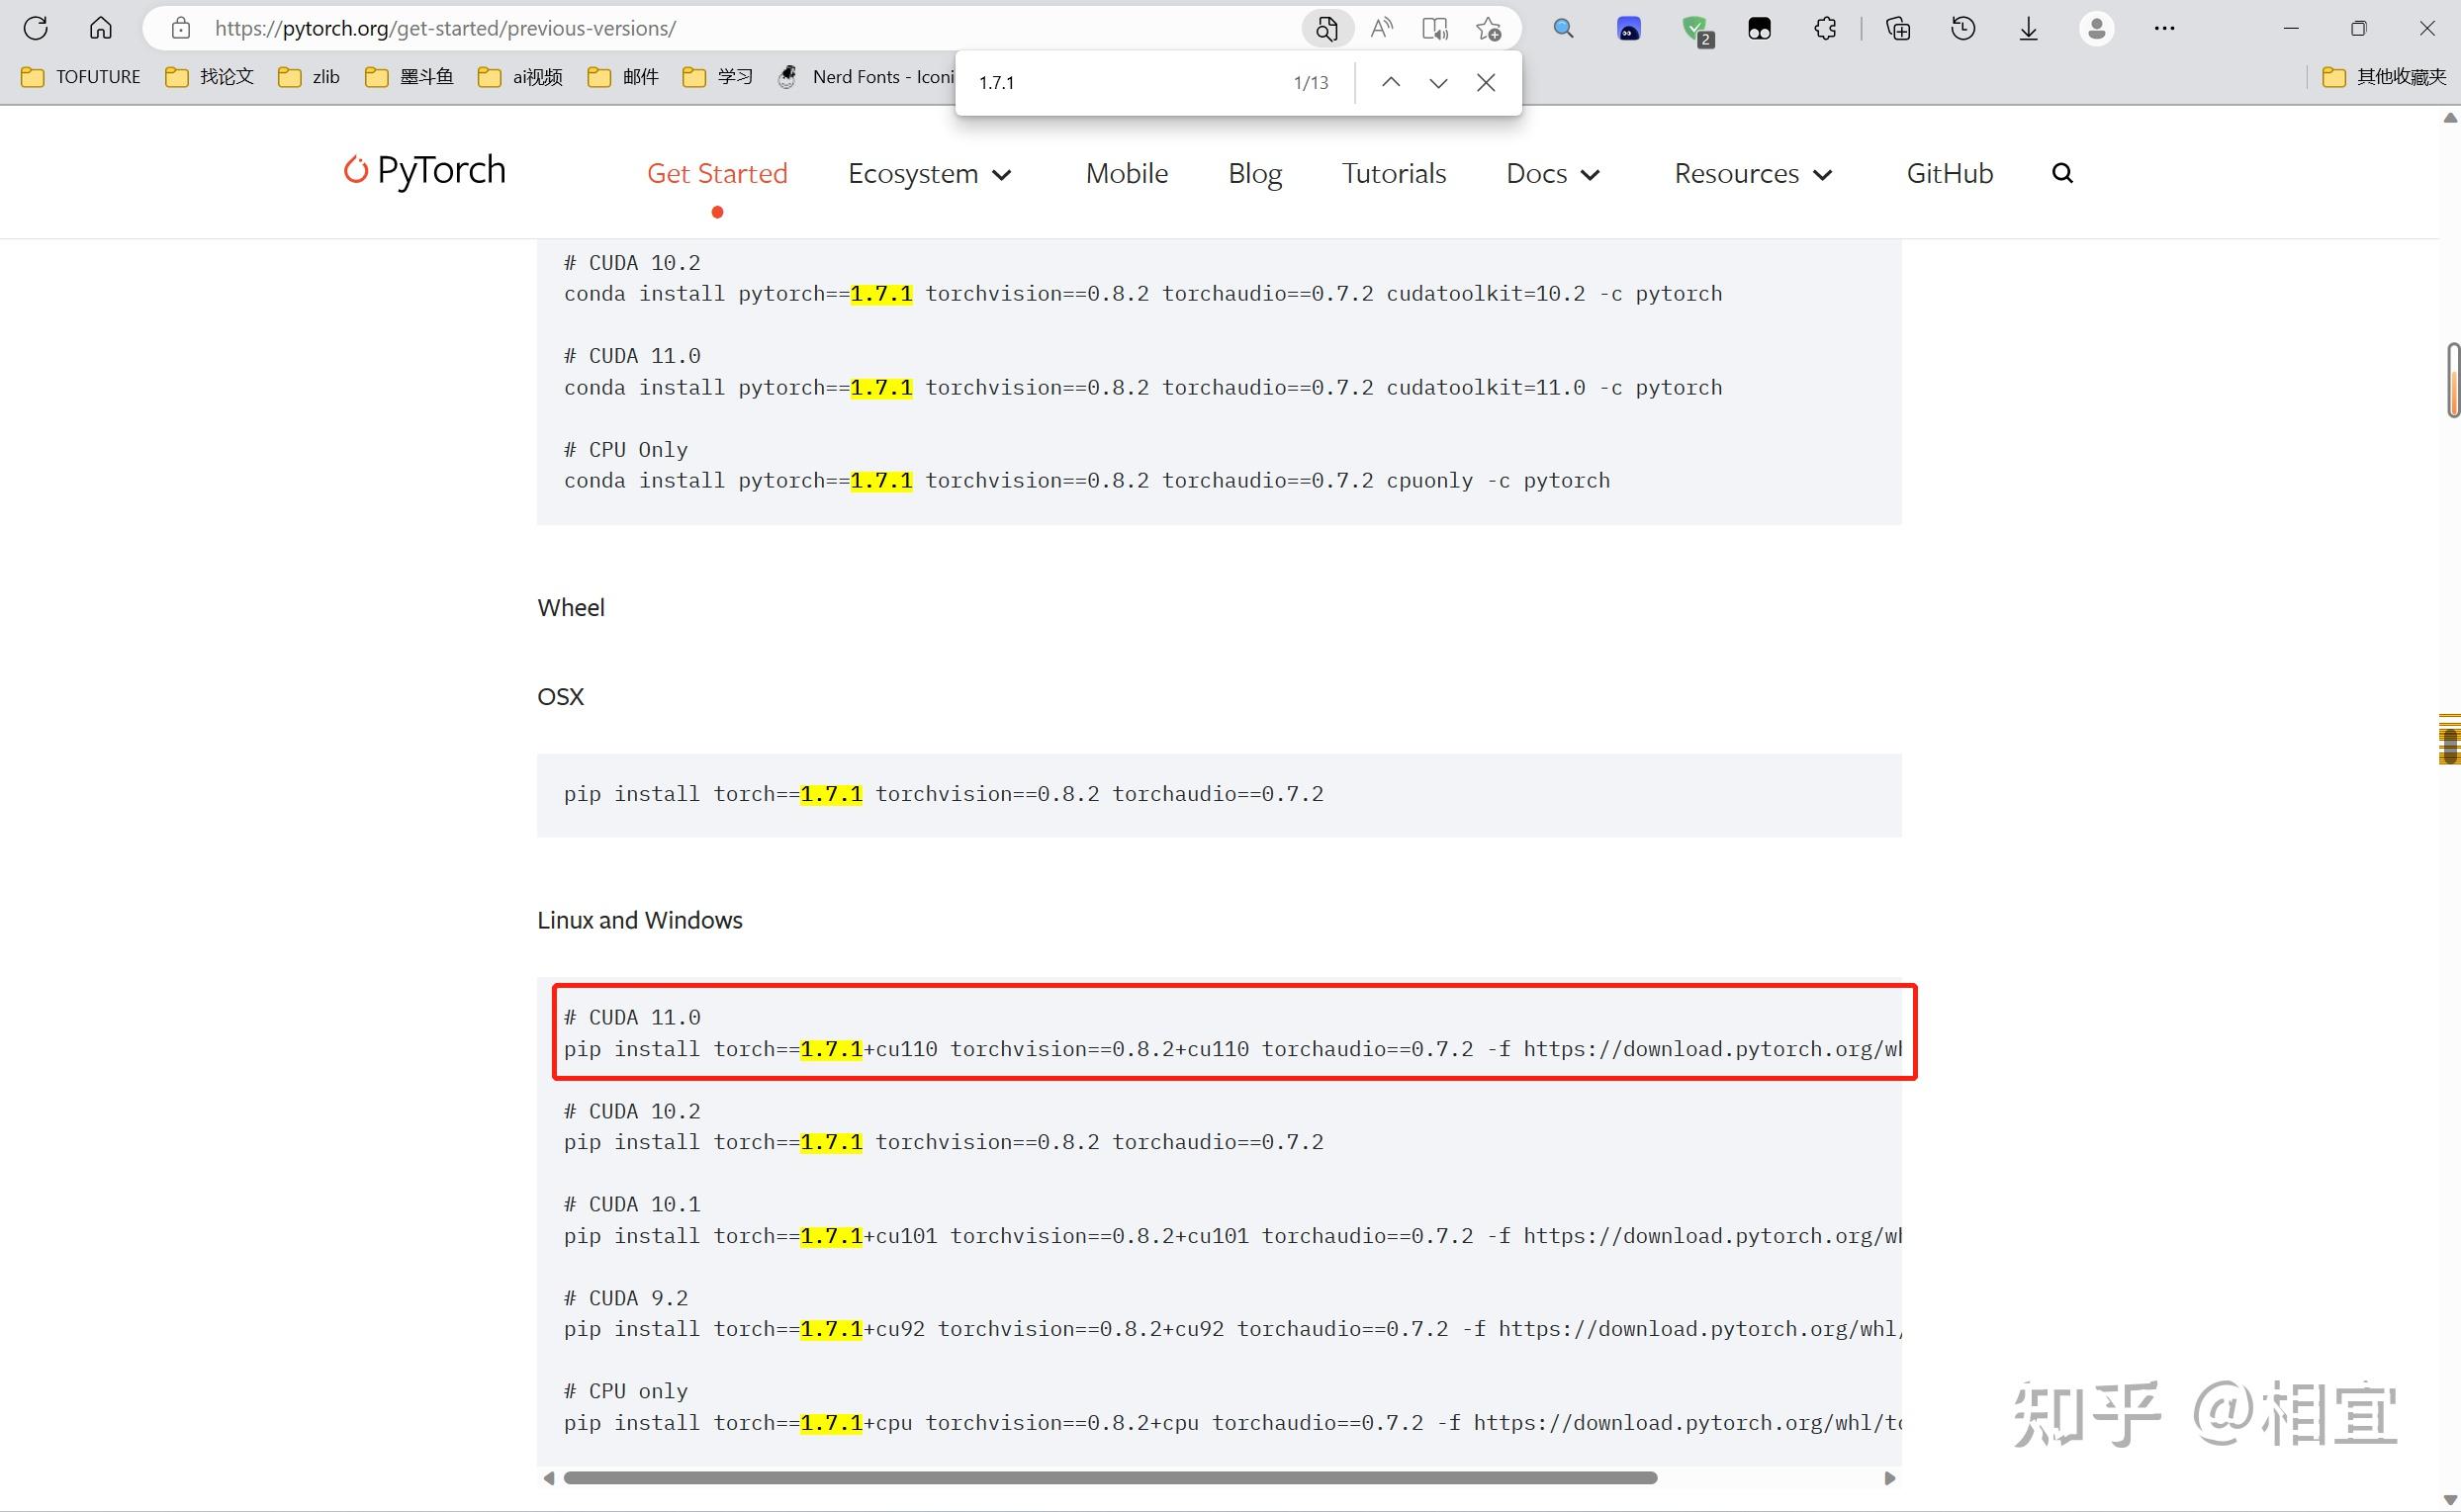Image resolution: width=2461 pixels, height=1512 pixels.
Task: Open the Get Started nav item
Action: point(717,174)
